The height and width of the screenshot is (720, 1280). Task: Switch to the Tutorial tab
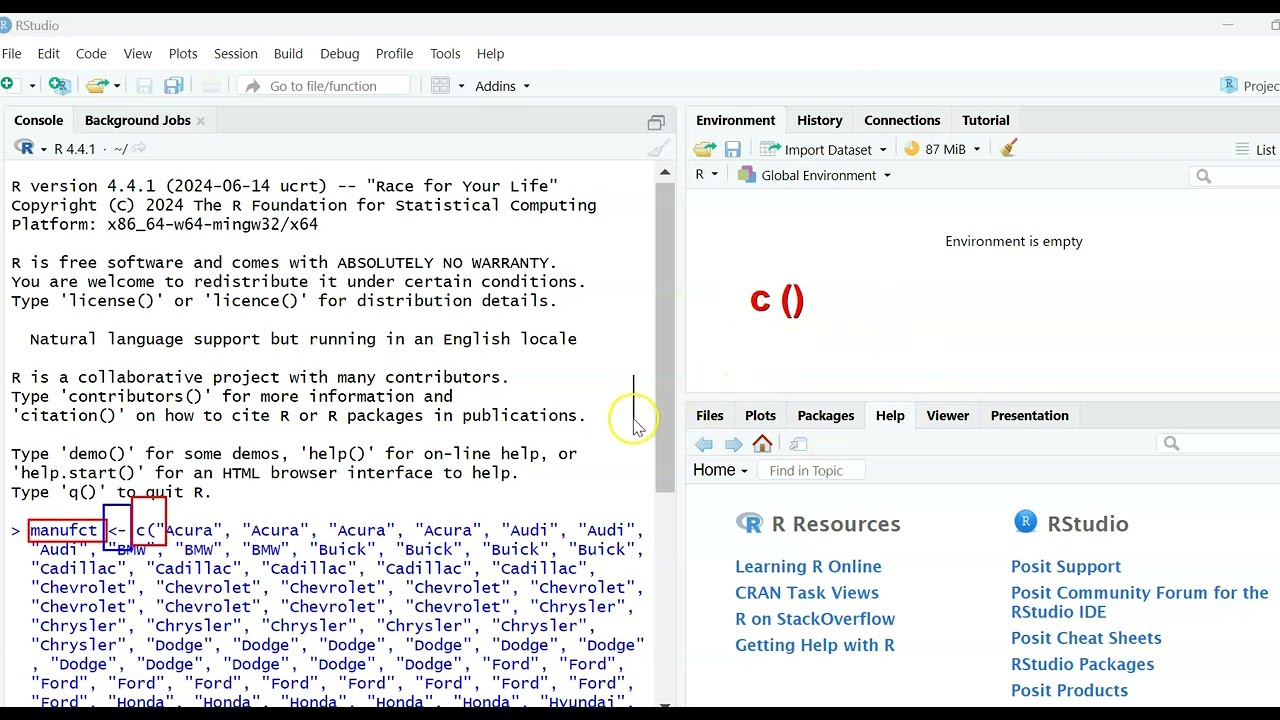(x=986, y=120)
